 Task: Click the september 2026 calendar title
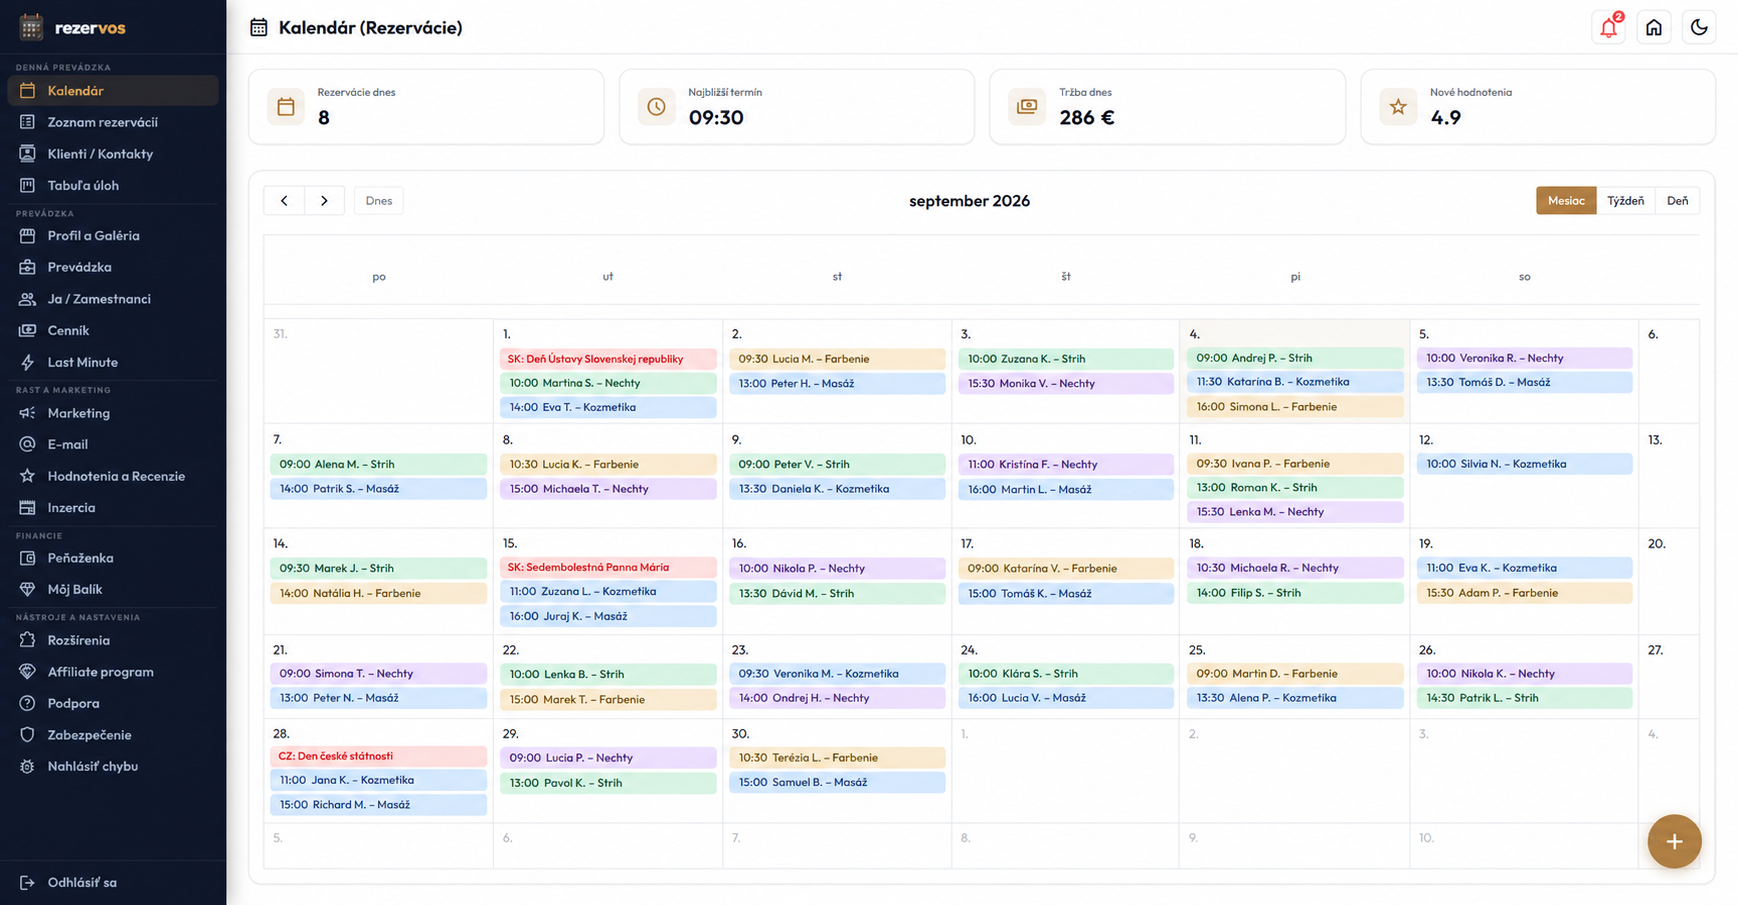[x=969, y=201]
